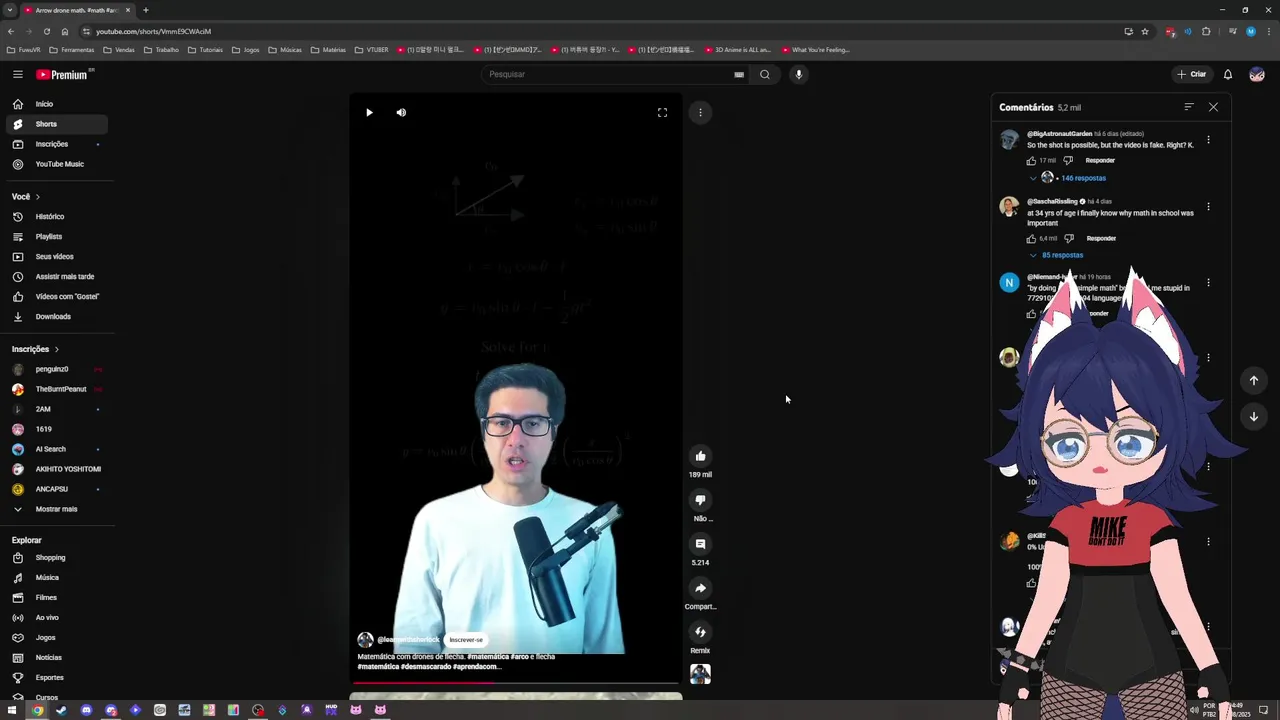Open the VTUBER bookmarks folder

tap(371, 50)
